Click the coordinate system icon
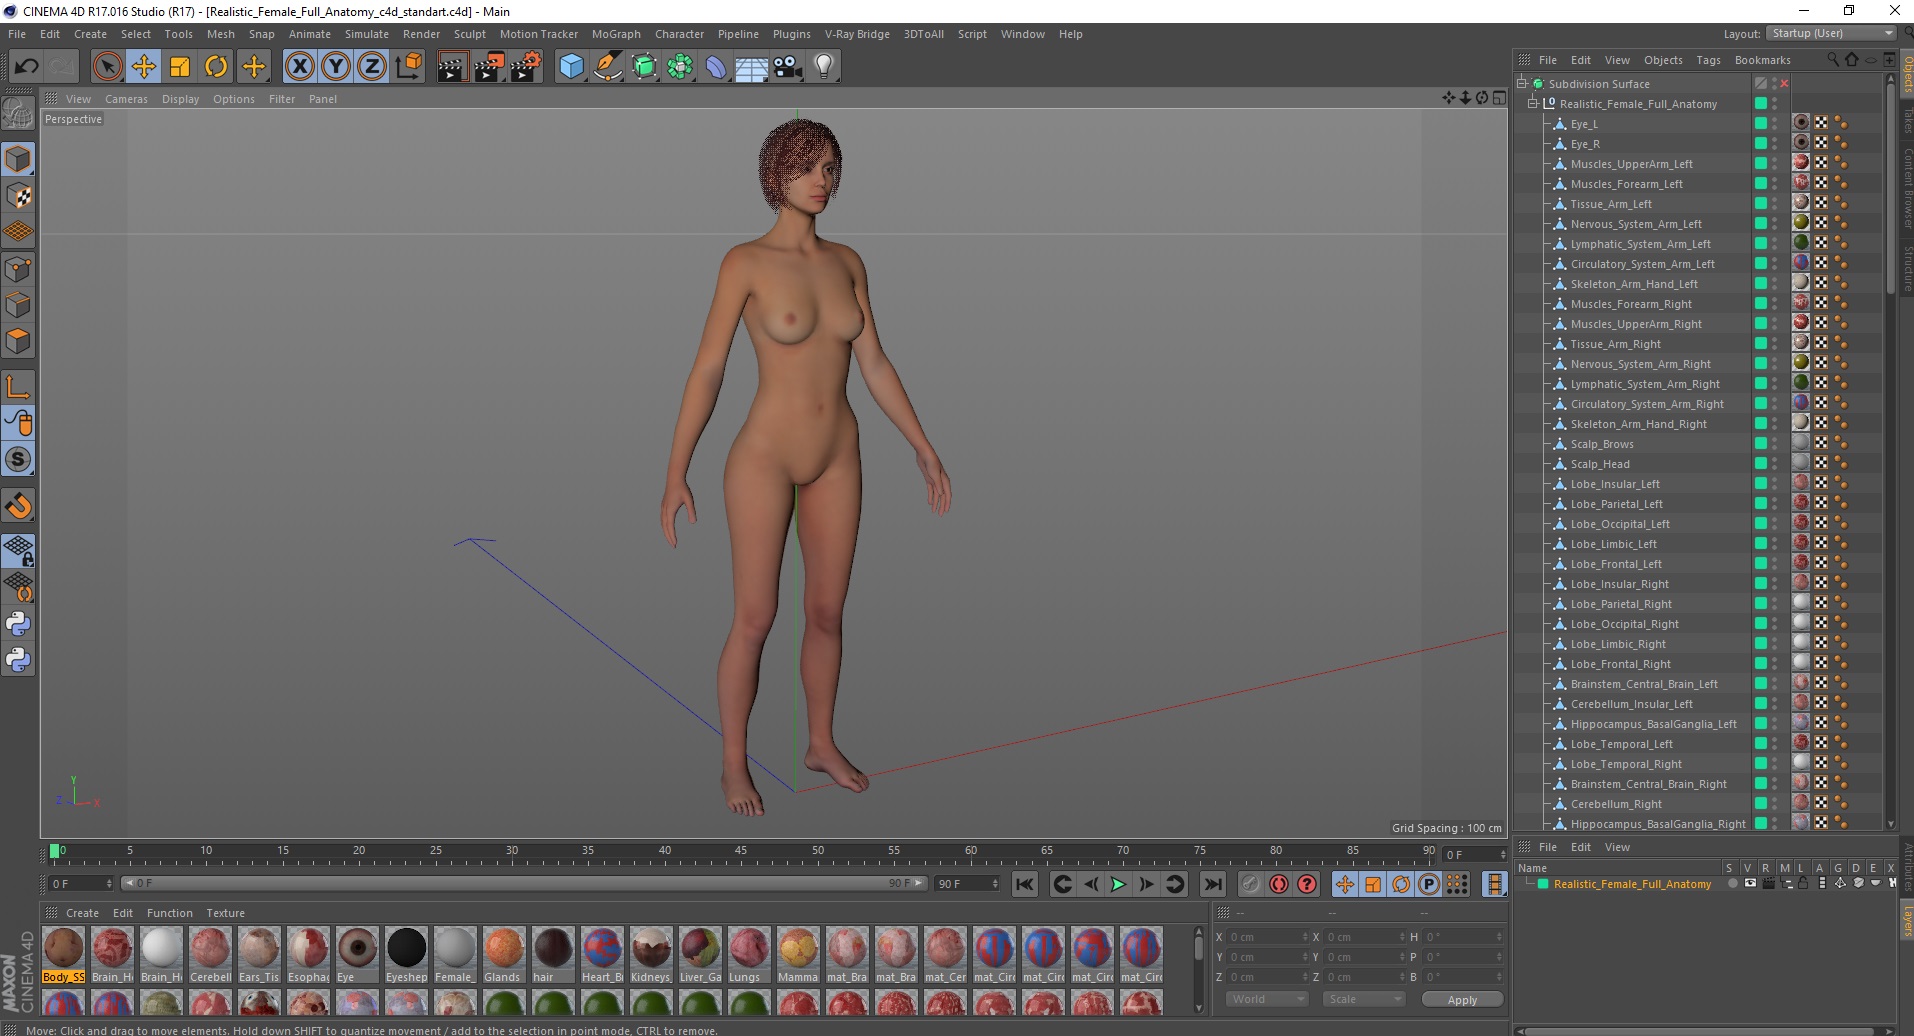 coord(408,67)
